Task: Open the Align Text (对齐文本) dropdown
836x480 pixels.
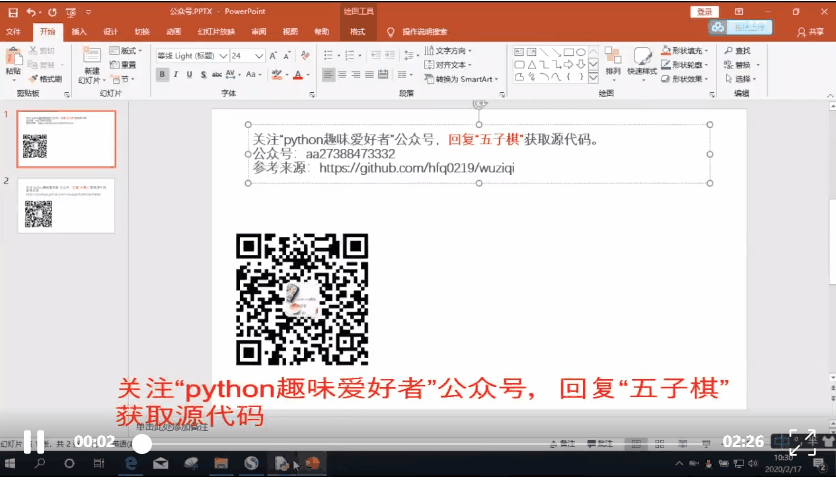Action: click(448, 65)
